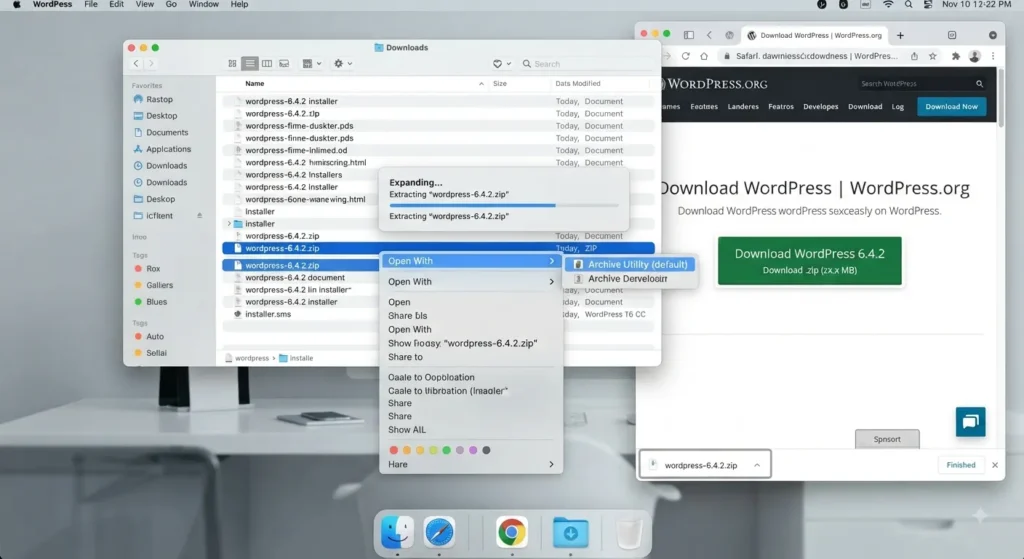Click the Expanding progress bar
Viewport: 1024px width, 559px height.
point(503,205)
